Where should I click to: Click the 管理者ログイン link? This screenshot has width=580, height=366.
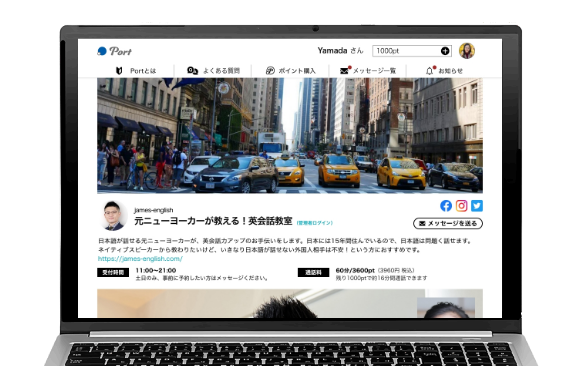click(x=315, y=223)
